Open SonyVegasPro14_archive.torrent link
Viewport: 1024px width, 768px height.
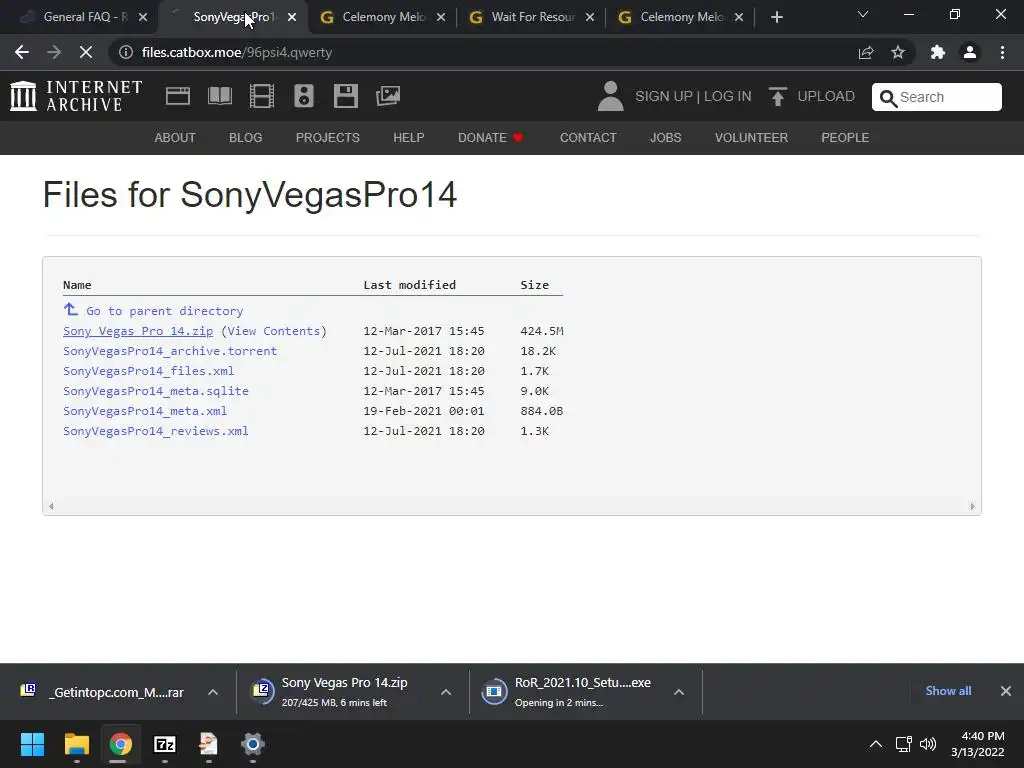click(x=170, y=351)
